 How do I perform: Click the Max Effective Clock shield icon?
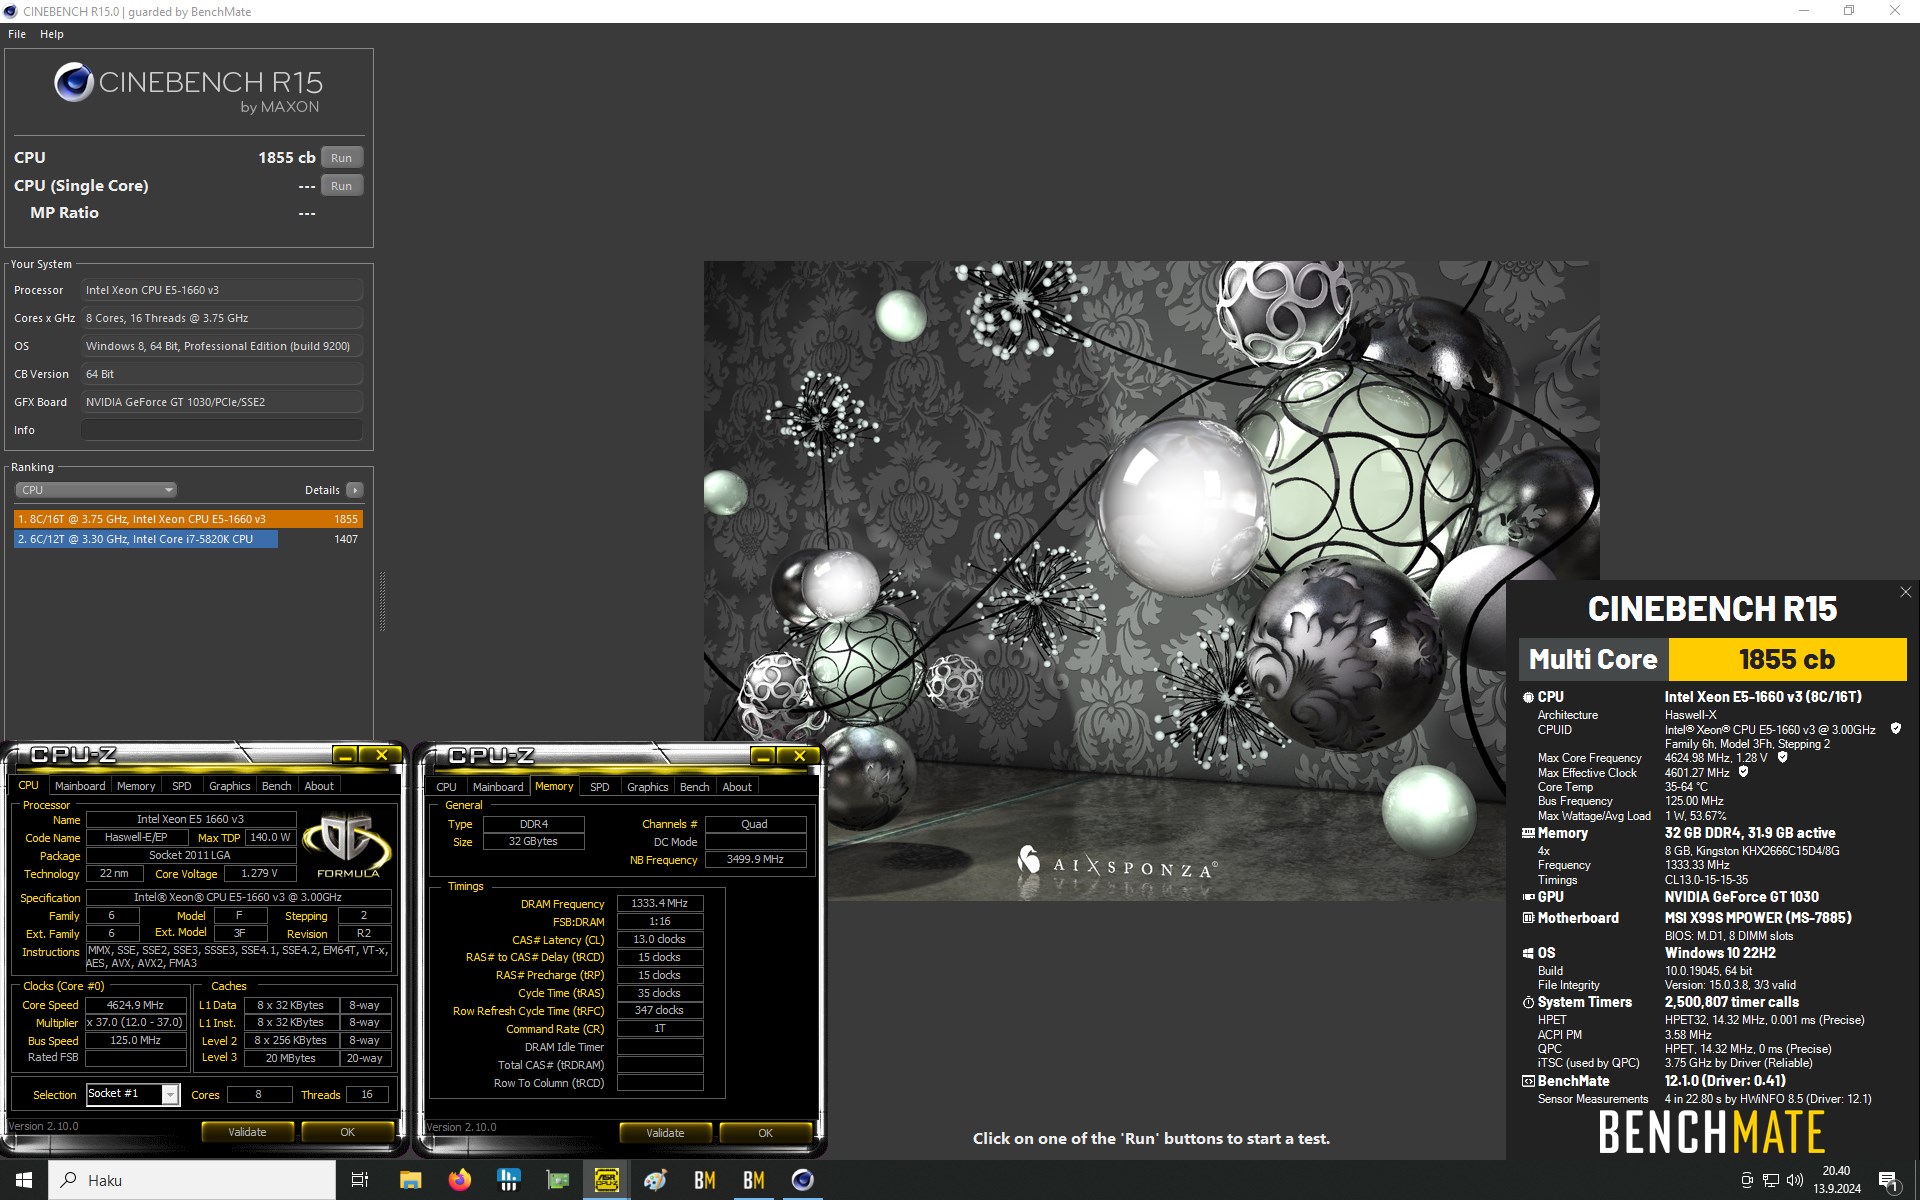(x=1743, y=772)
